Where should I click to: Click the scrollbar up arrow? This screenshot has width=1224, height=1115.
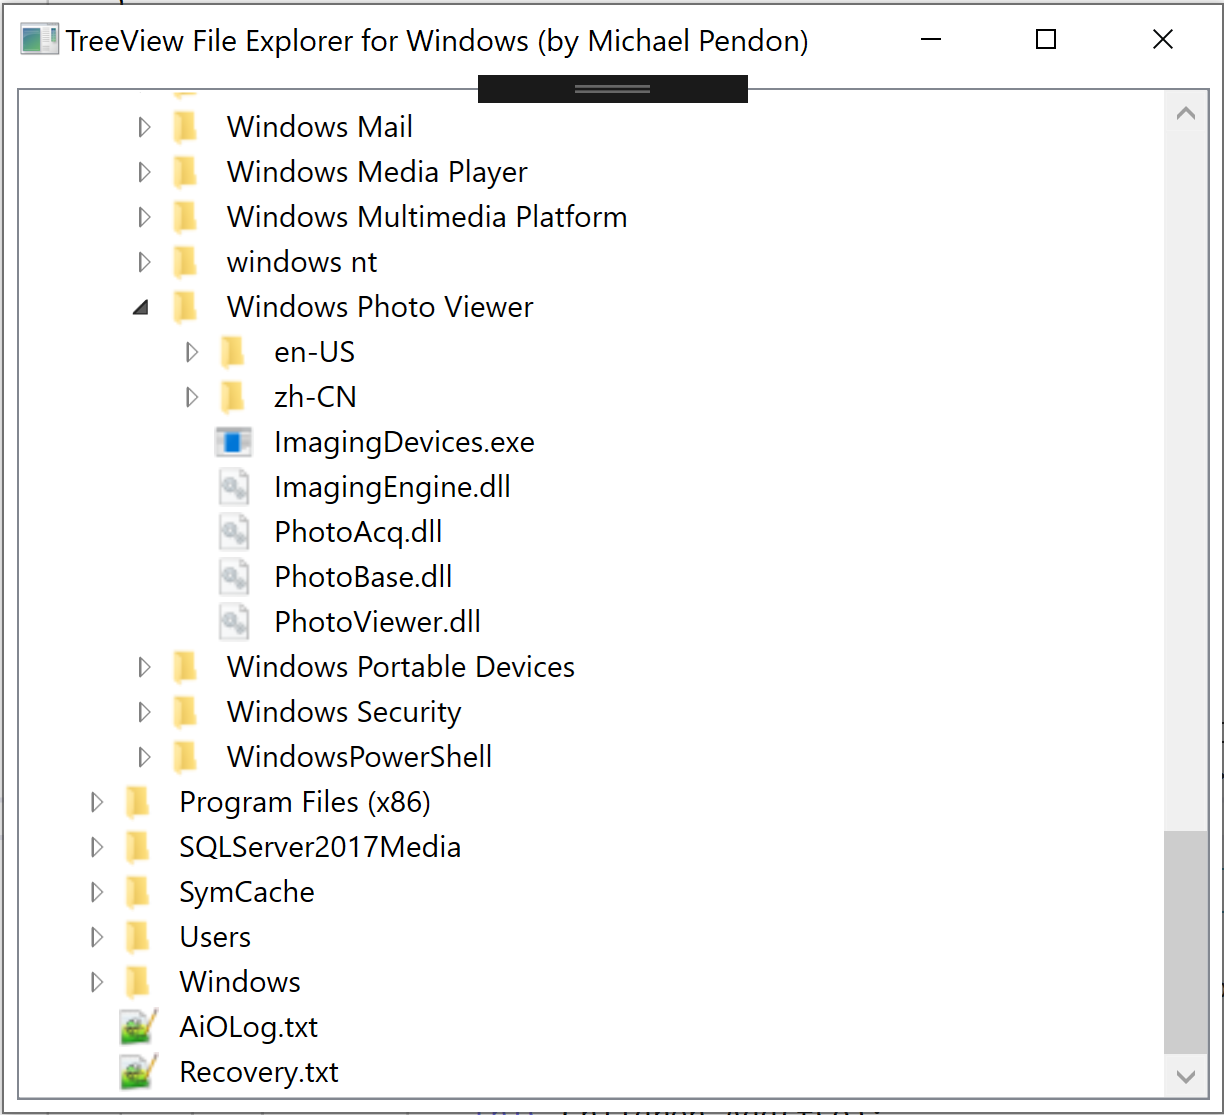tap(1186, 112)
